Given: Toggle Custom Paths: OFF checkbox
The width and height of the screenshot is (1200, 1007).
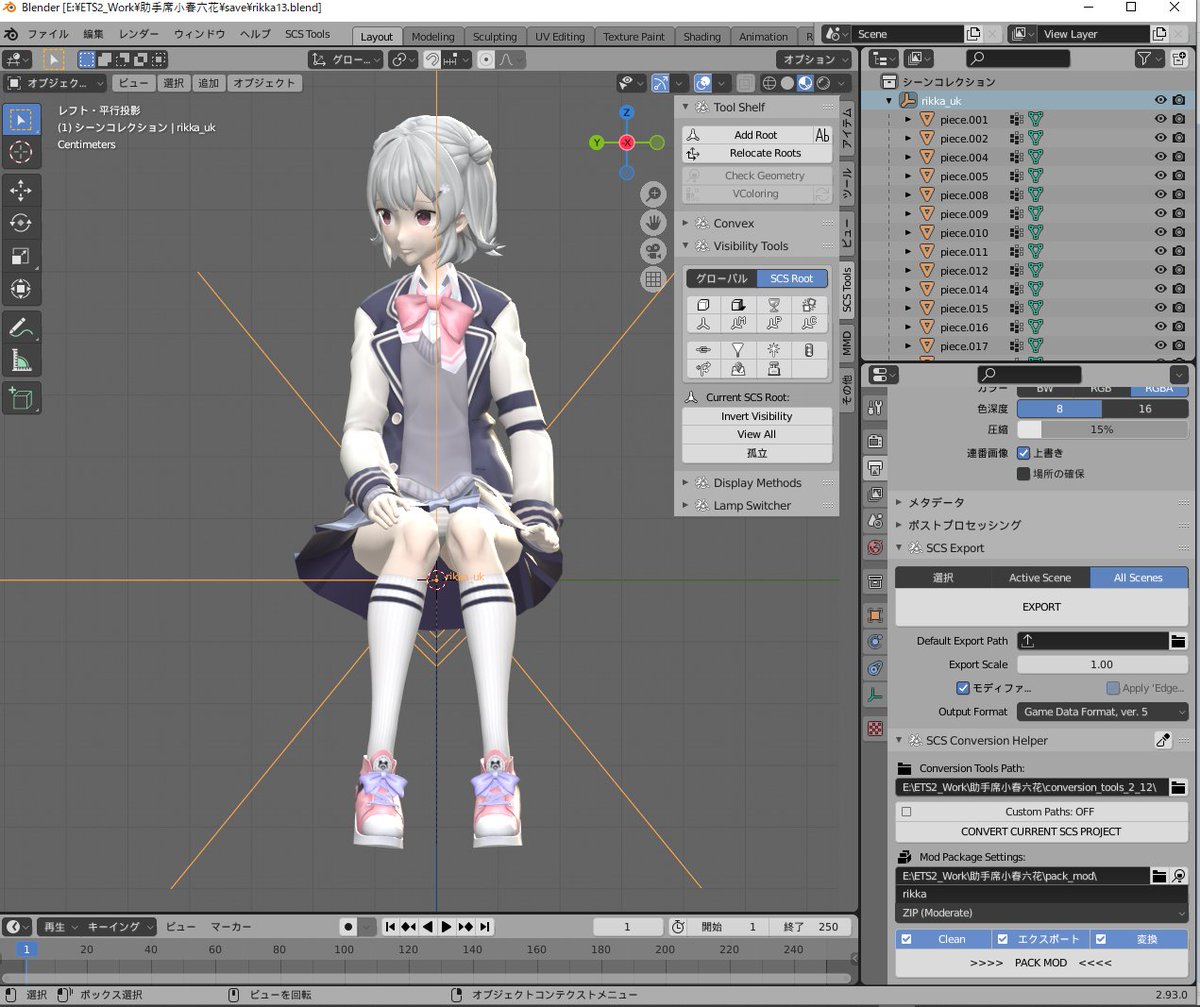Looking at the screenshot, I should pyautogui.click(x=906, y=812).
